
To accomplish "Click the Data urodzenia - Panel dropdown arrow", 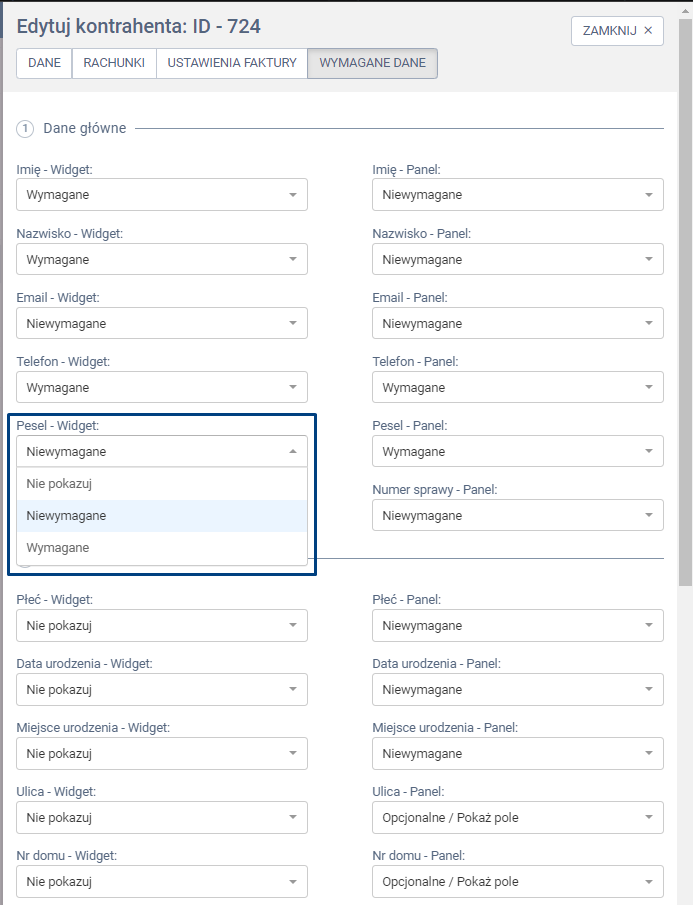I will tap(649, 690).
